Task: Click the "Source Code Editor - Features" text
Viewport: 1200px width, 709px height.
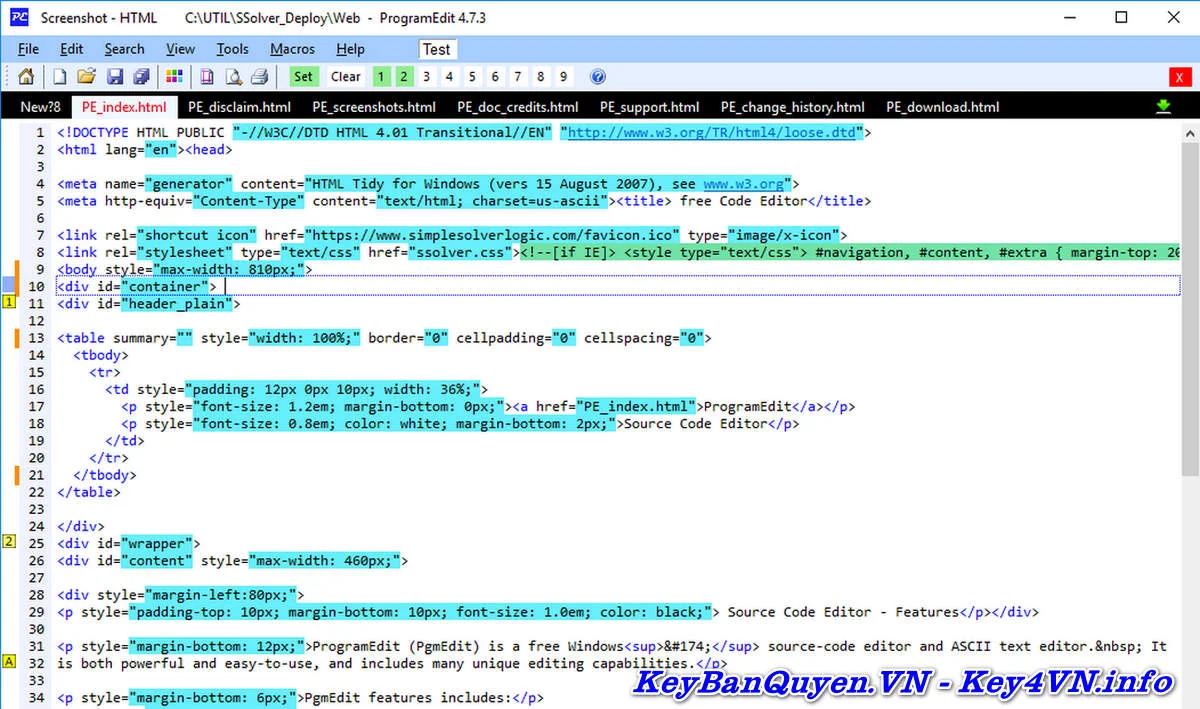Action: (x=844, y=611)
